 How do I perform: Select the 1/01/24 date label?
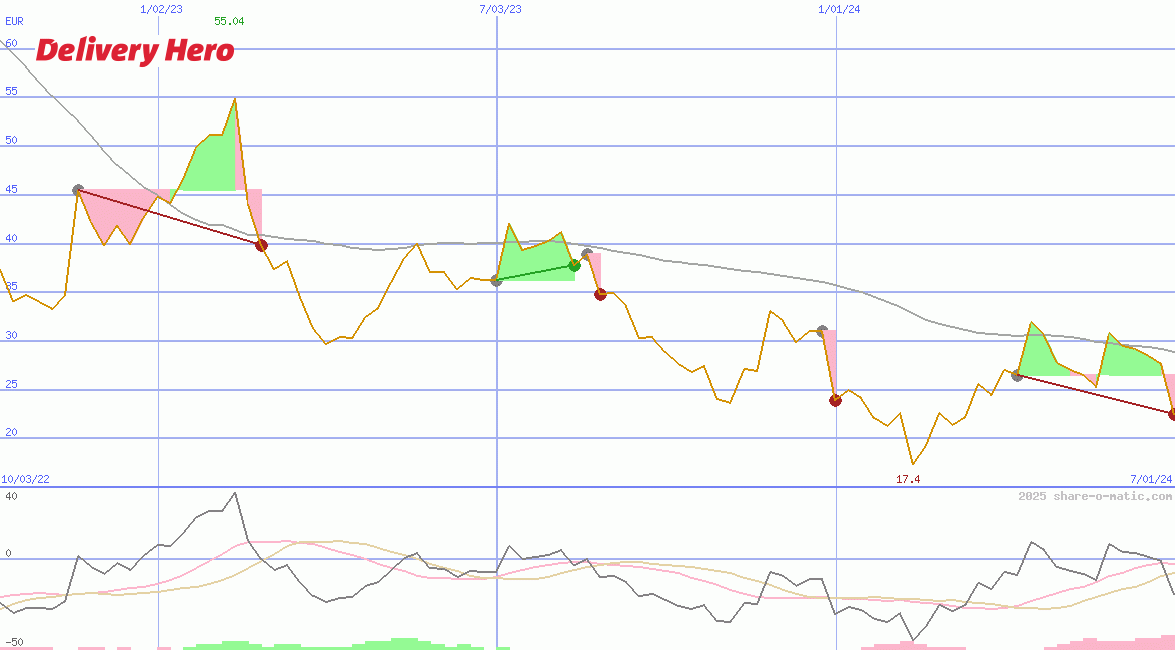(839, 9)
